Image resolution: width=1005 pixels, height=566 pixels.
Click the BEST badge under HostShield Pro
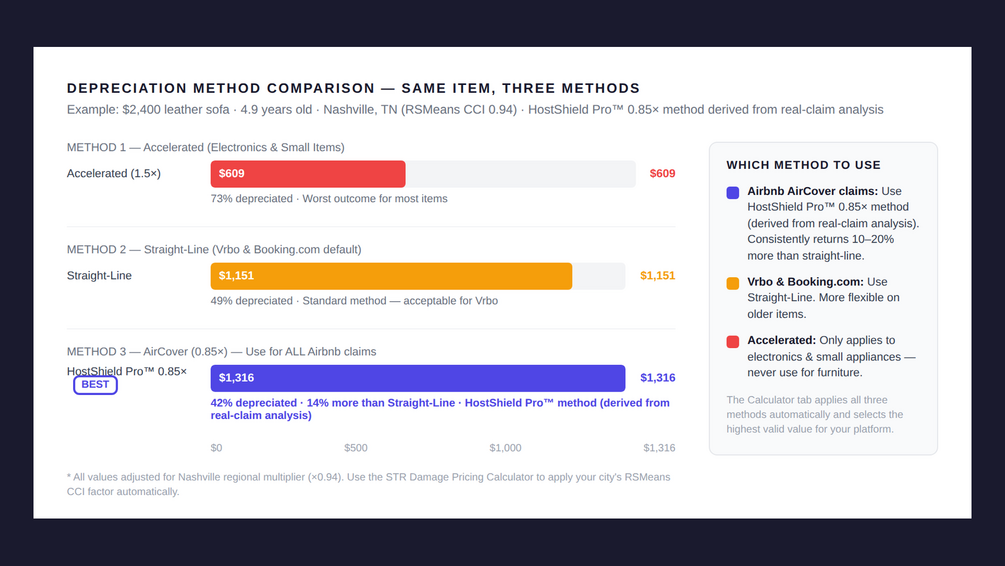click(96, 385)
